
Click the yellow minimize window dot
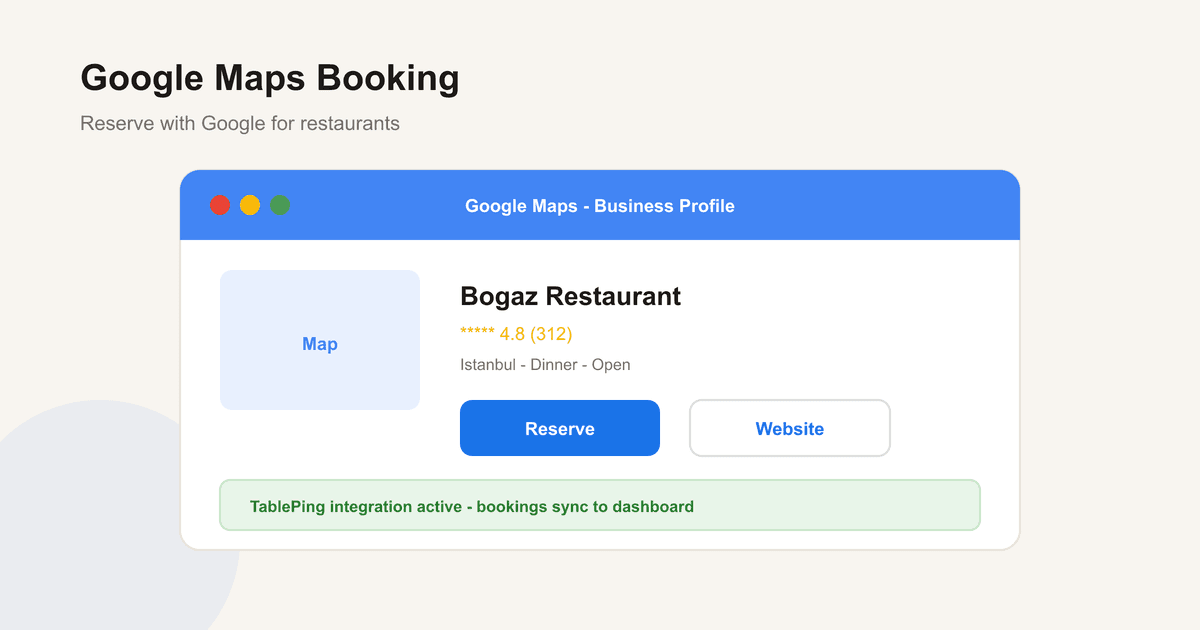click(250, 205)
